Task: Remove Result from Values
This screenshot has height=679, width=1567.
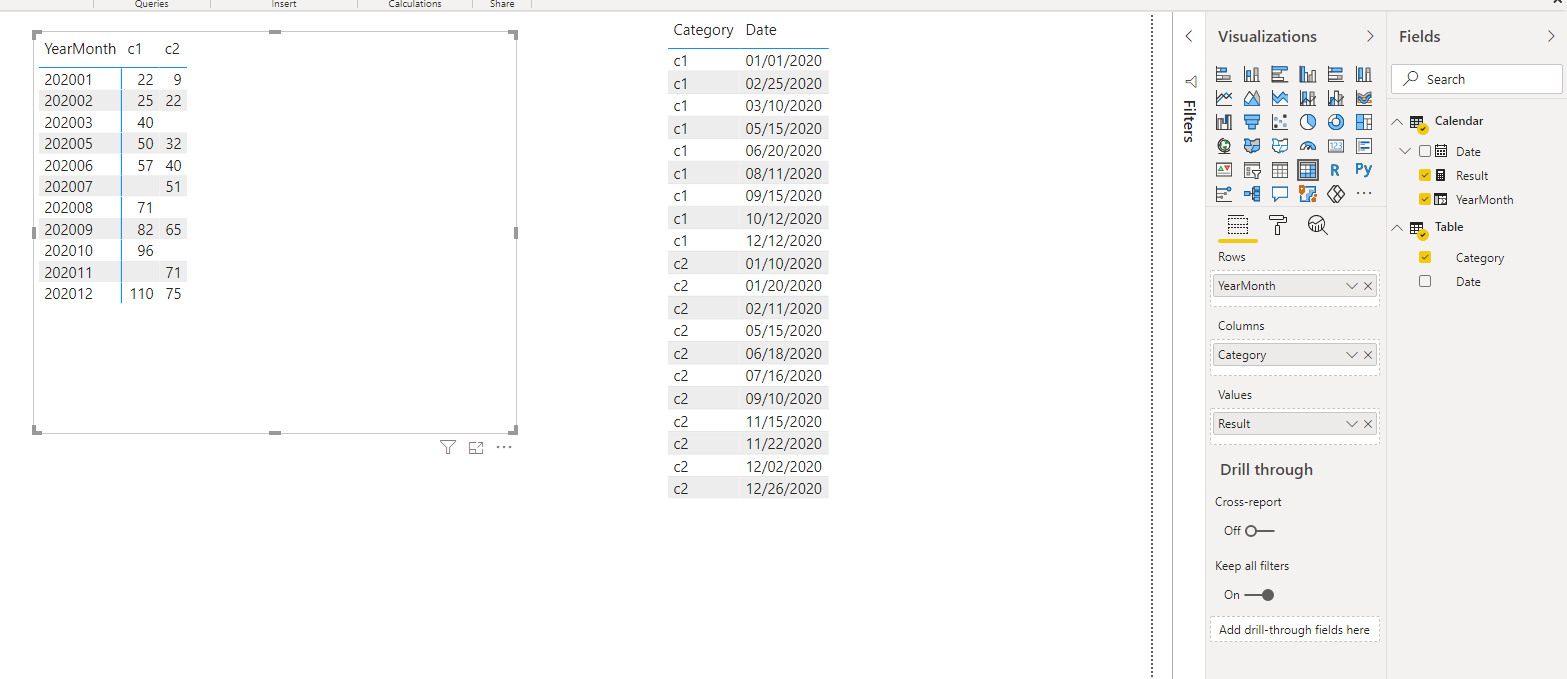Action: click(1369, 424)
